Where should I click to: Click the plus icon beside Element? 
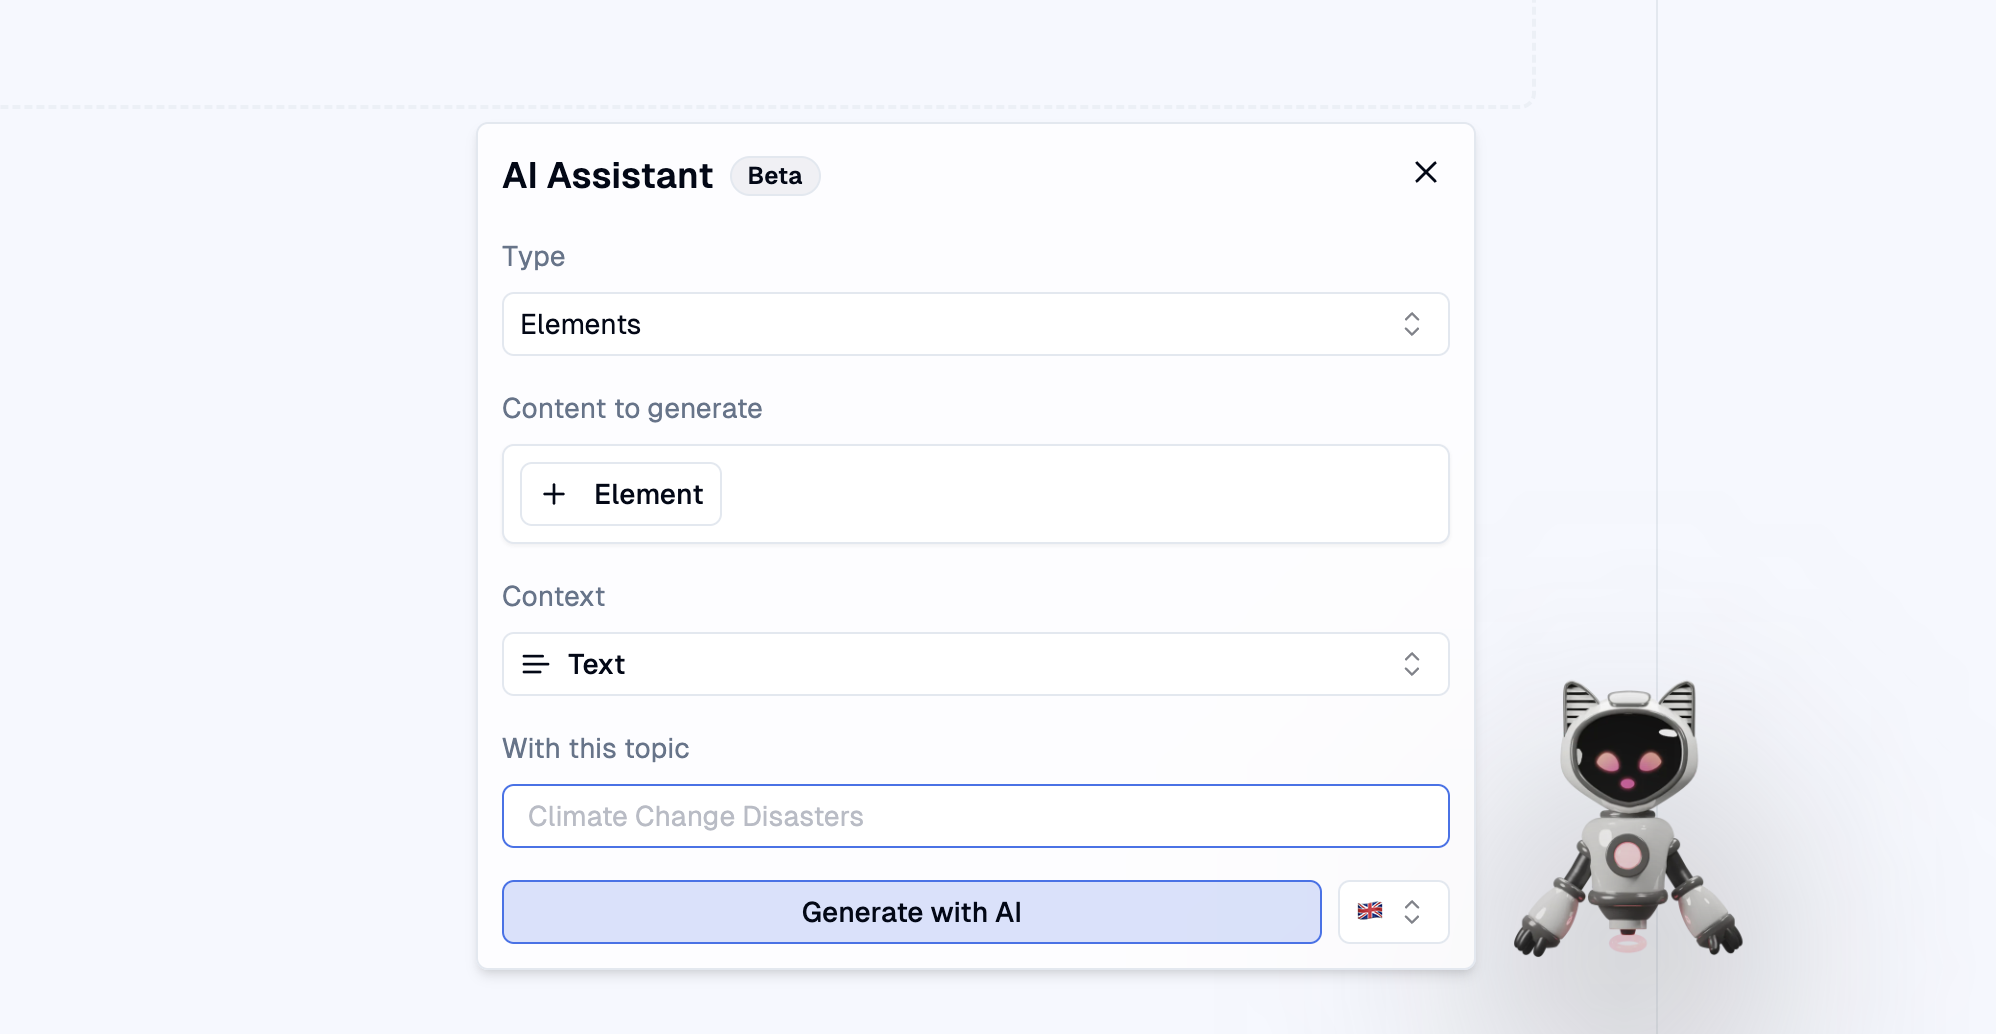(554, 494)
